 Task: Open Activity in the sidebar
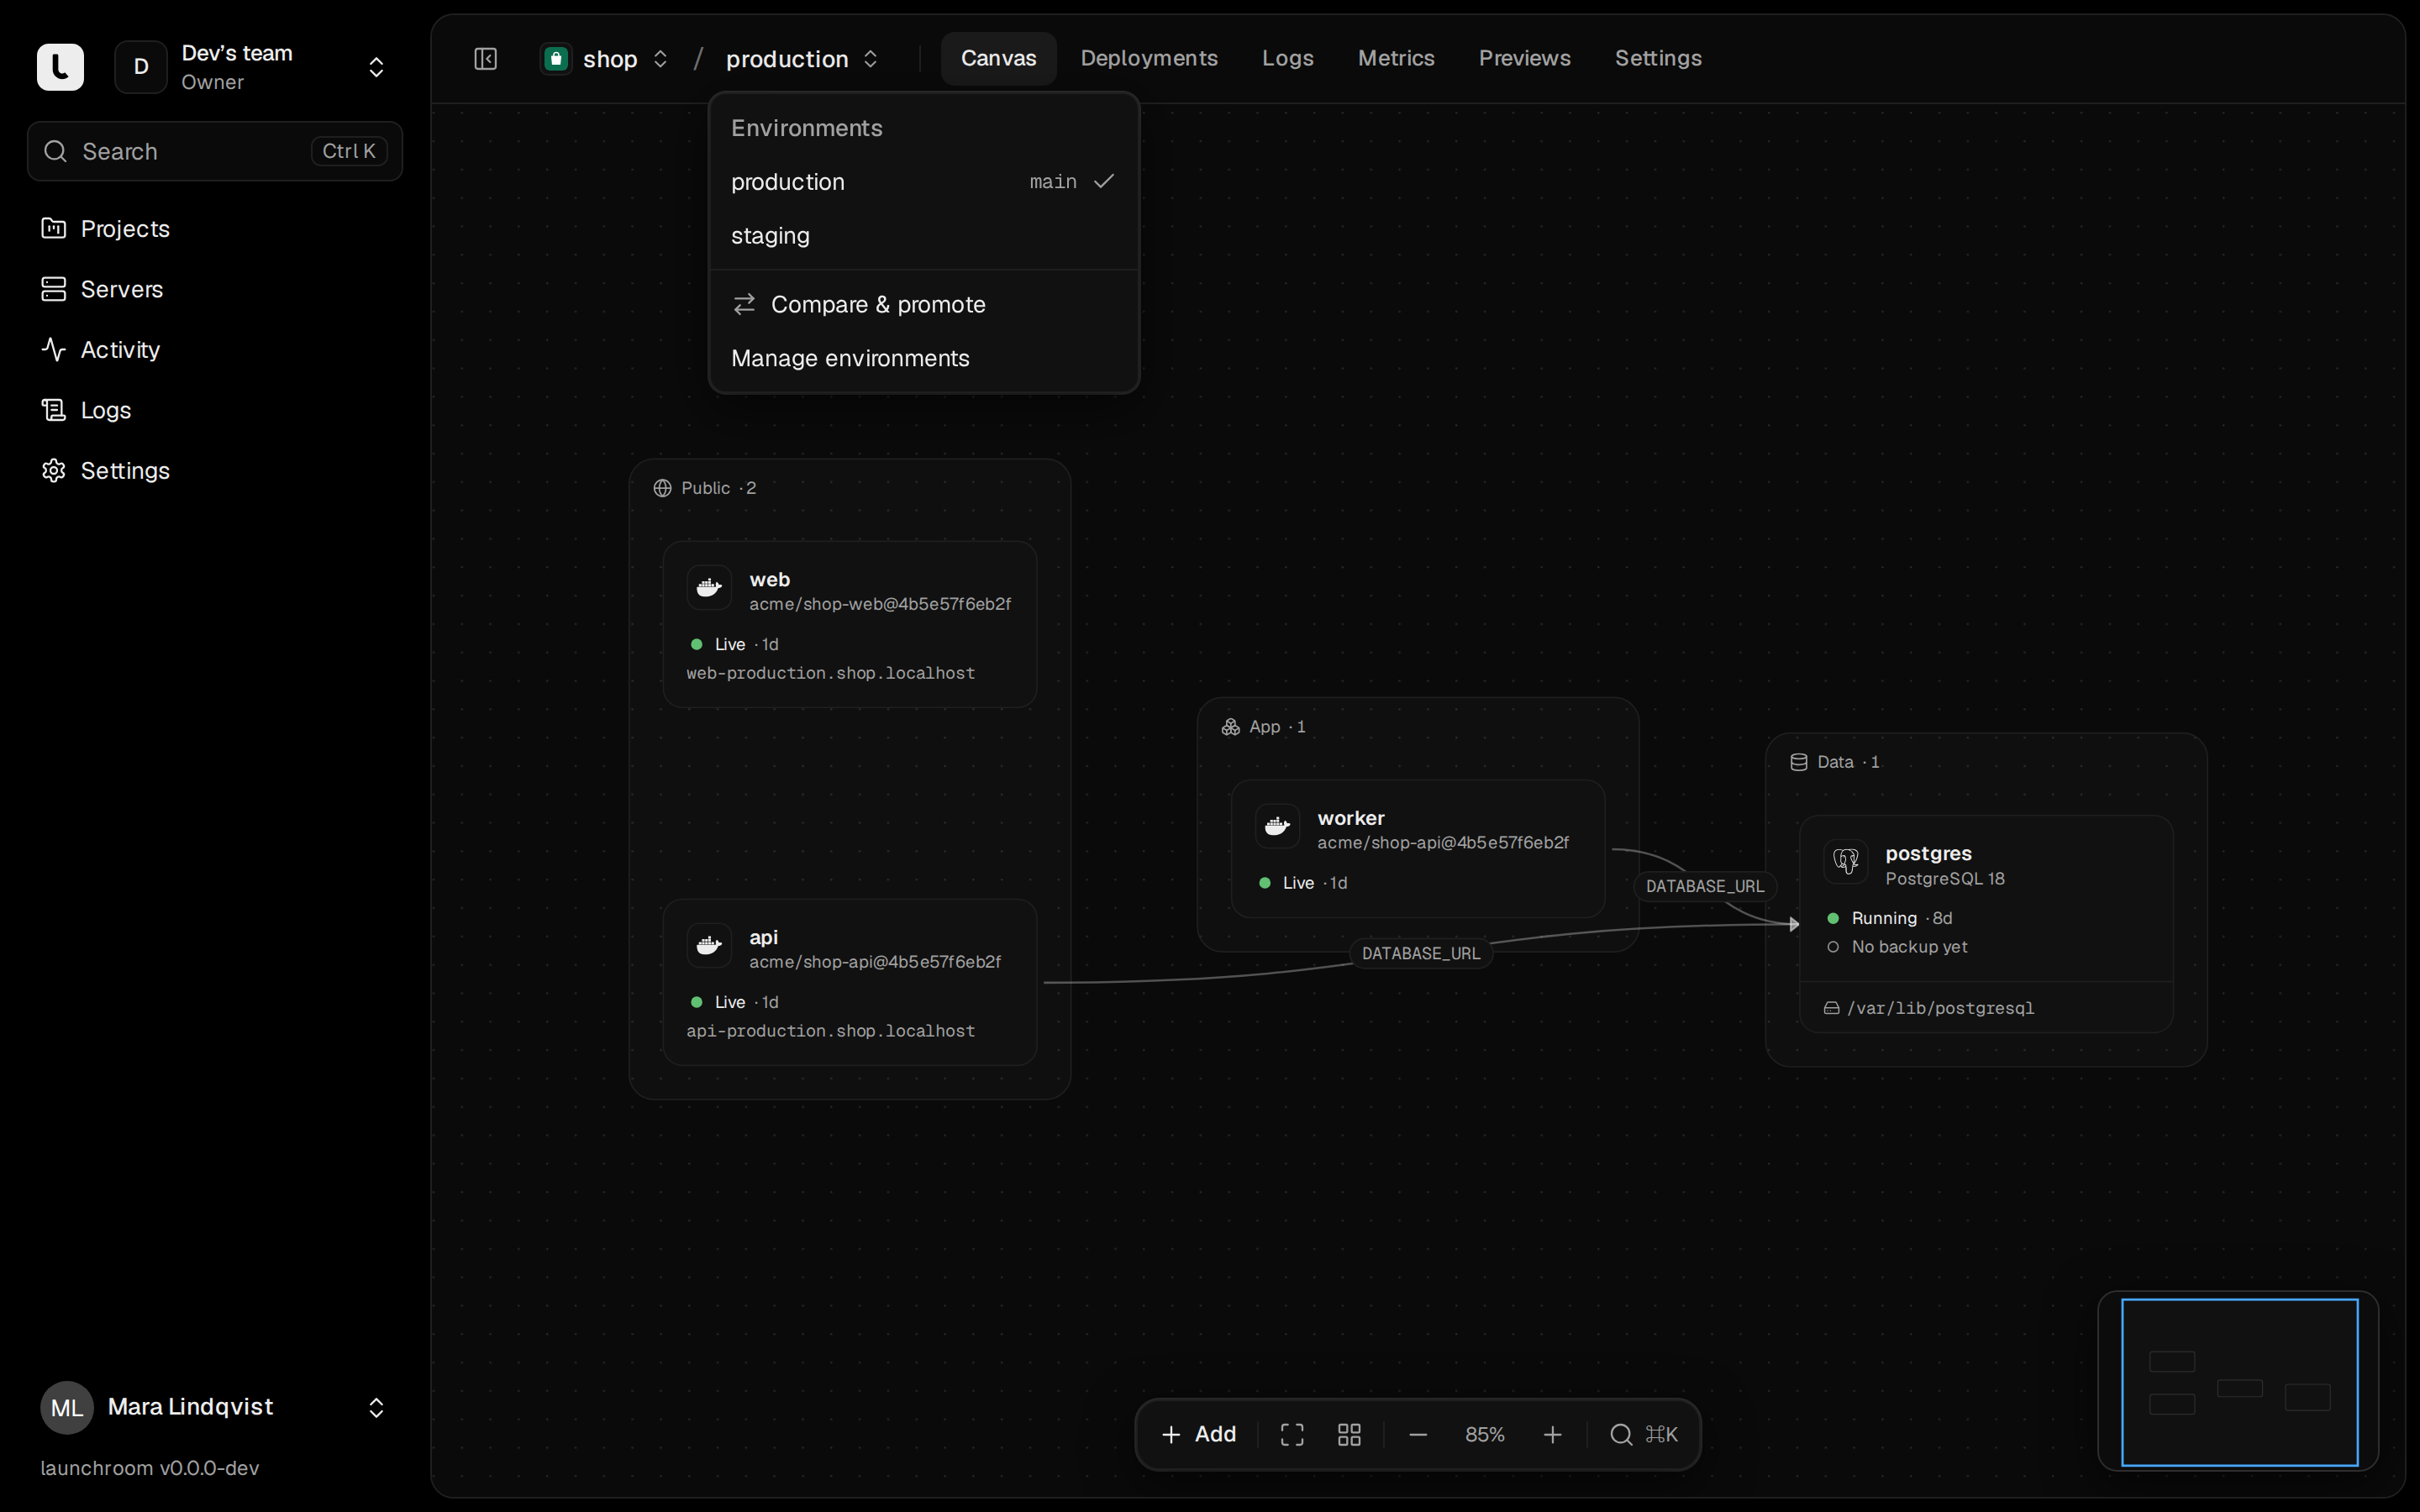point(214,350)
